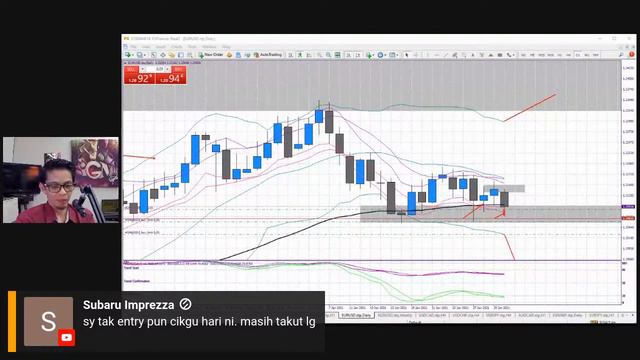
Task: Toggle chart Auto Scroll
Action: pos(348,55)
